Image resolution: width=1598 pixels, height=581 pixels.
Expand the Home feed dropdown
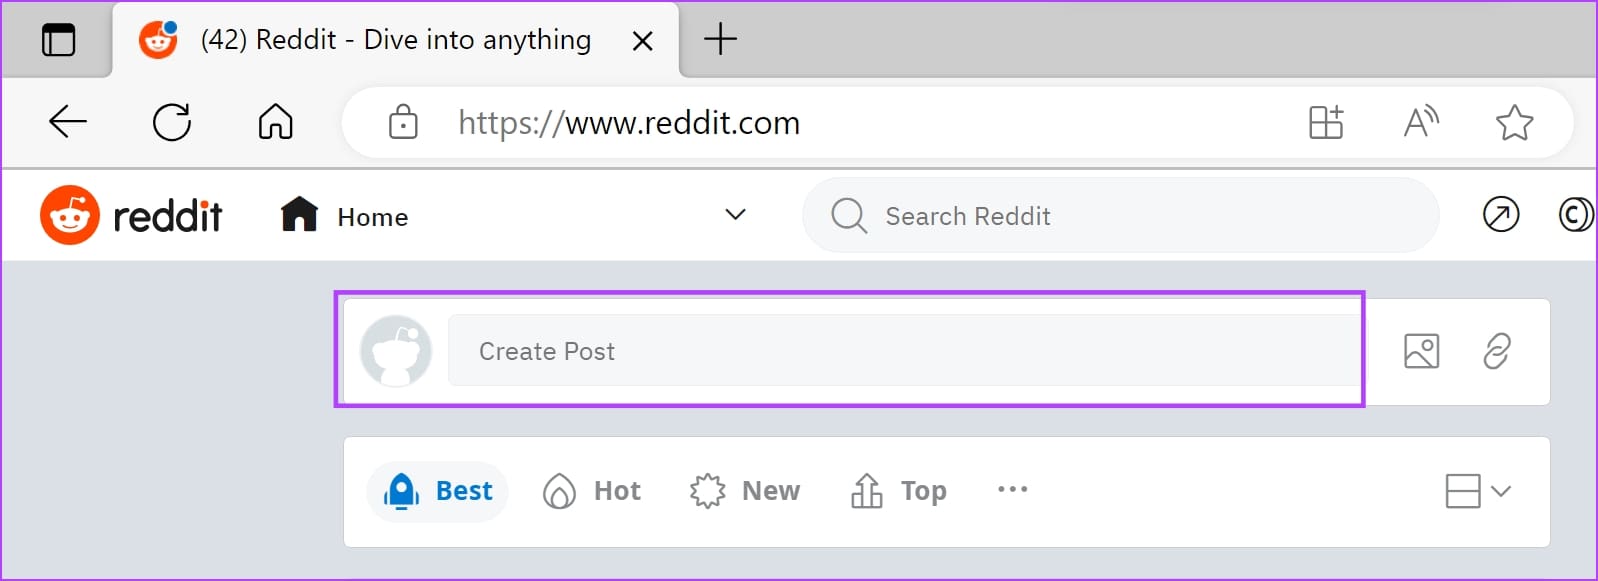tap(735, 215)
